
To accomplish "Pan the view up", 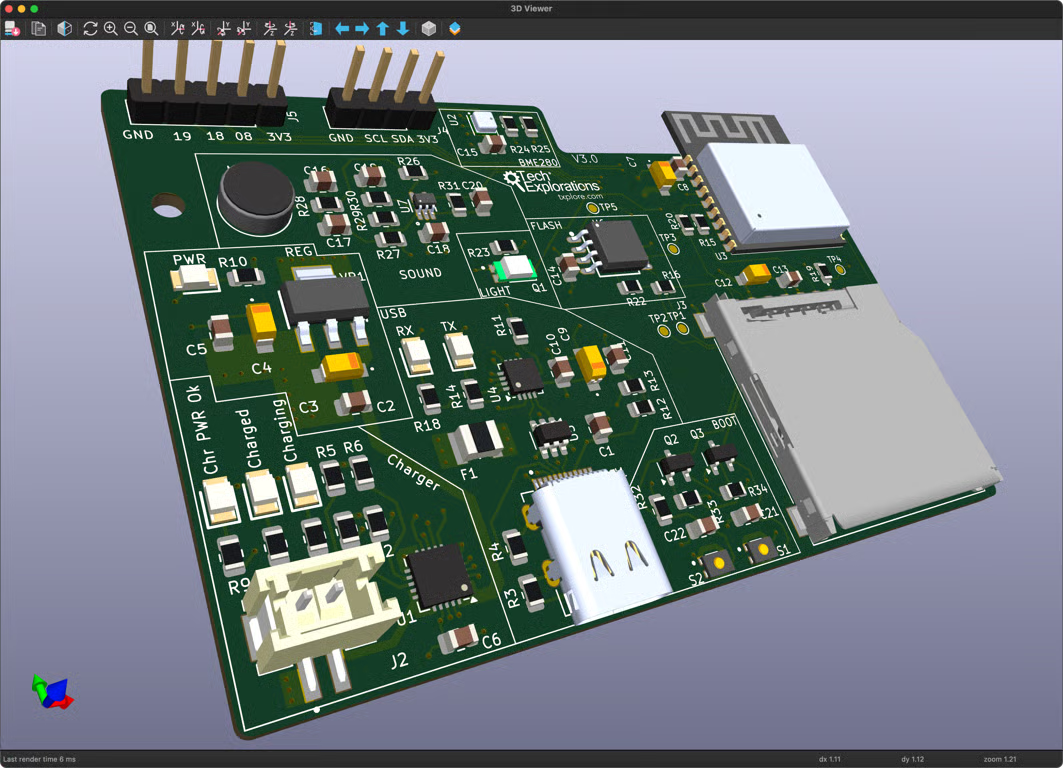I will click(382, 28).
